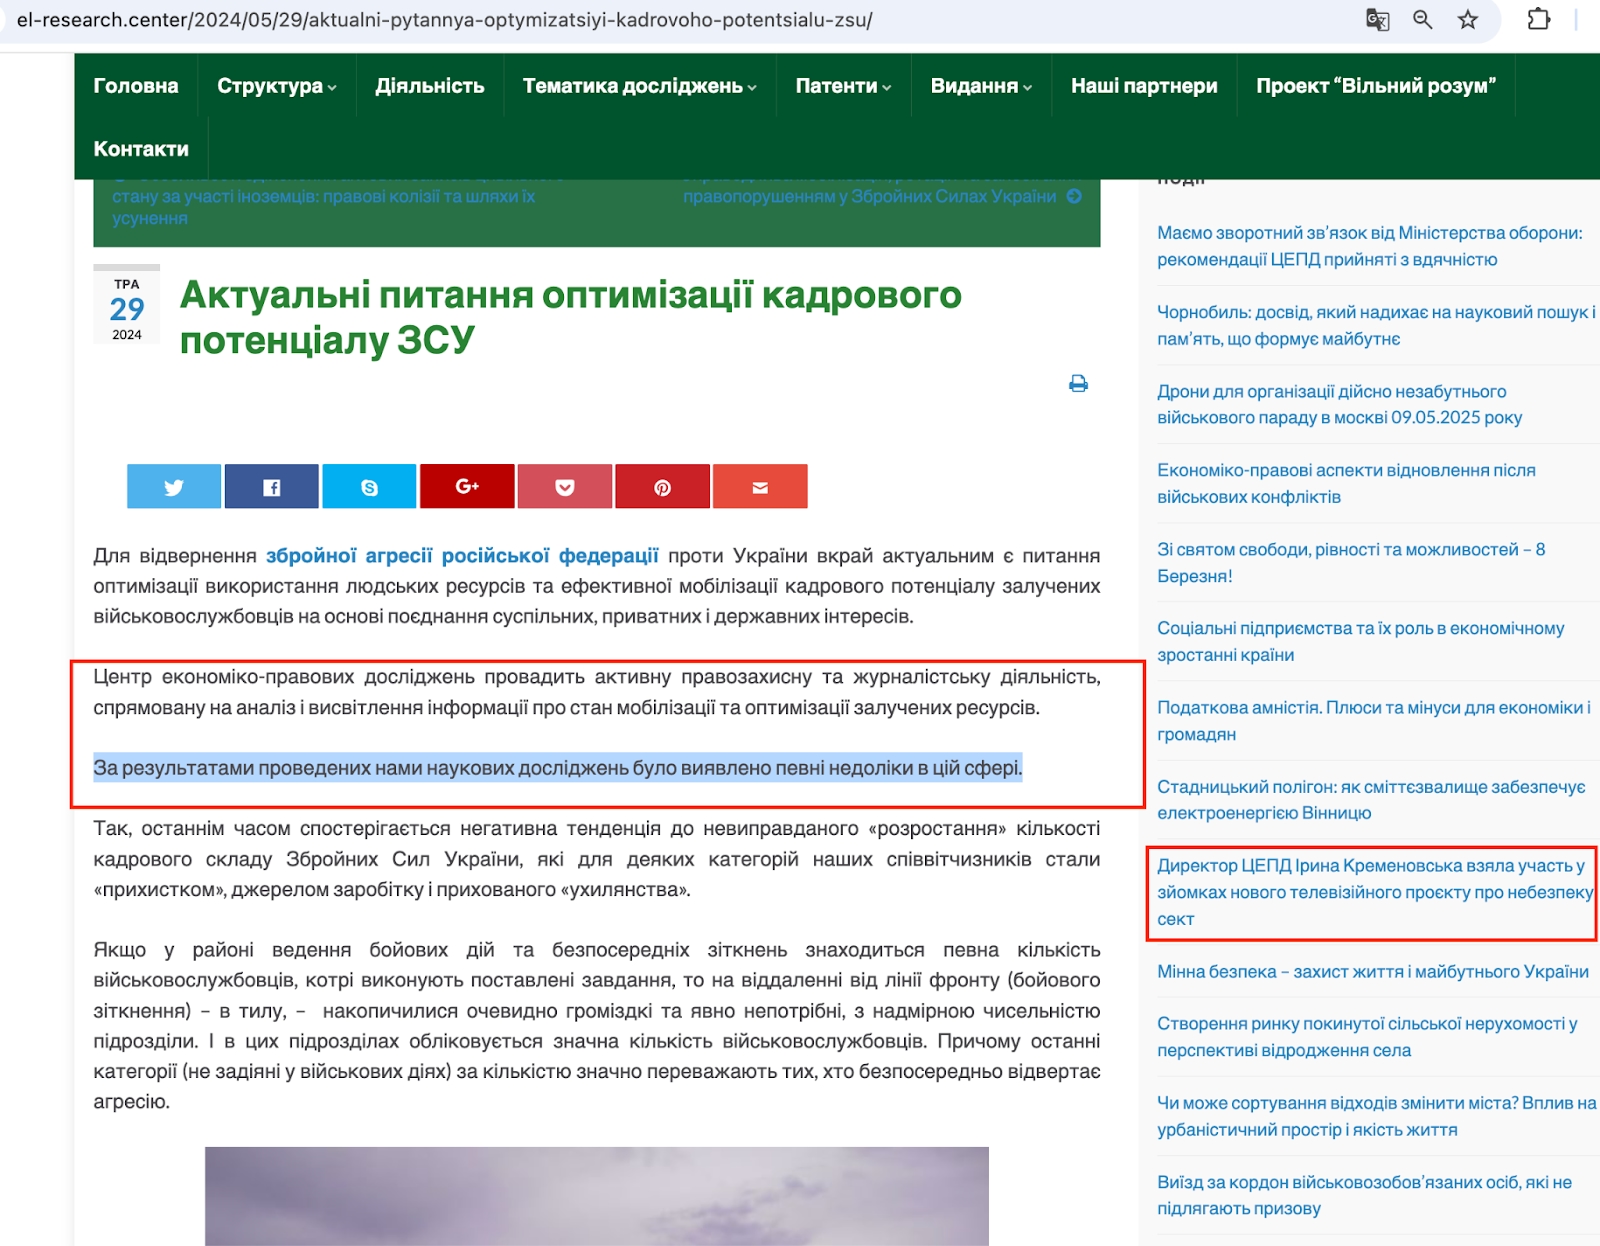Viewport: 1600px width, 1246px height.
Task: Click paragraph starting Центр економіко-правових досліджень
Action: tap(597, 692)
